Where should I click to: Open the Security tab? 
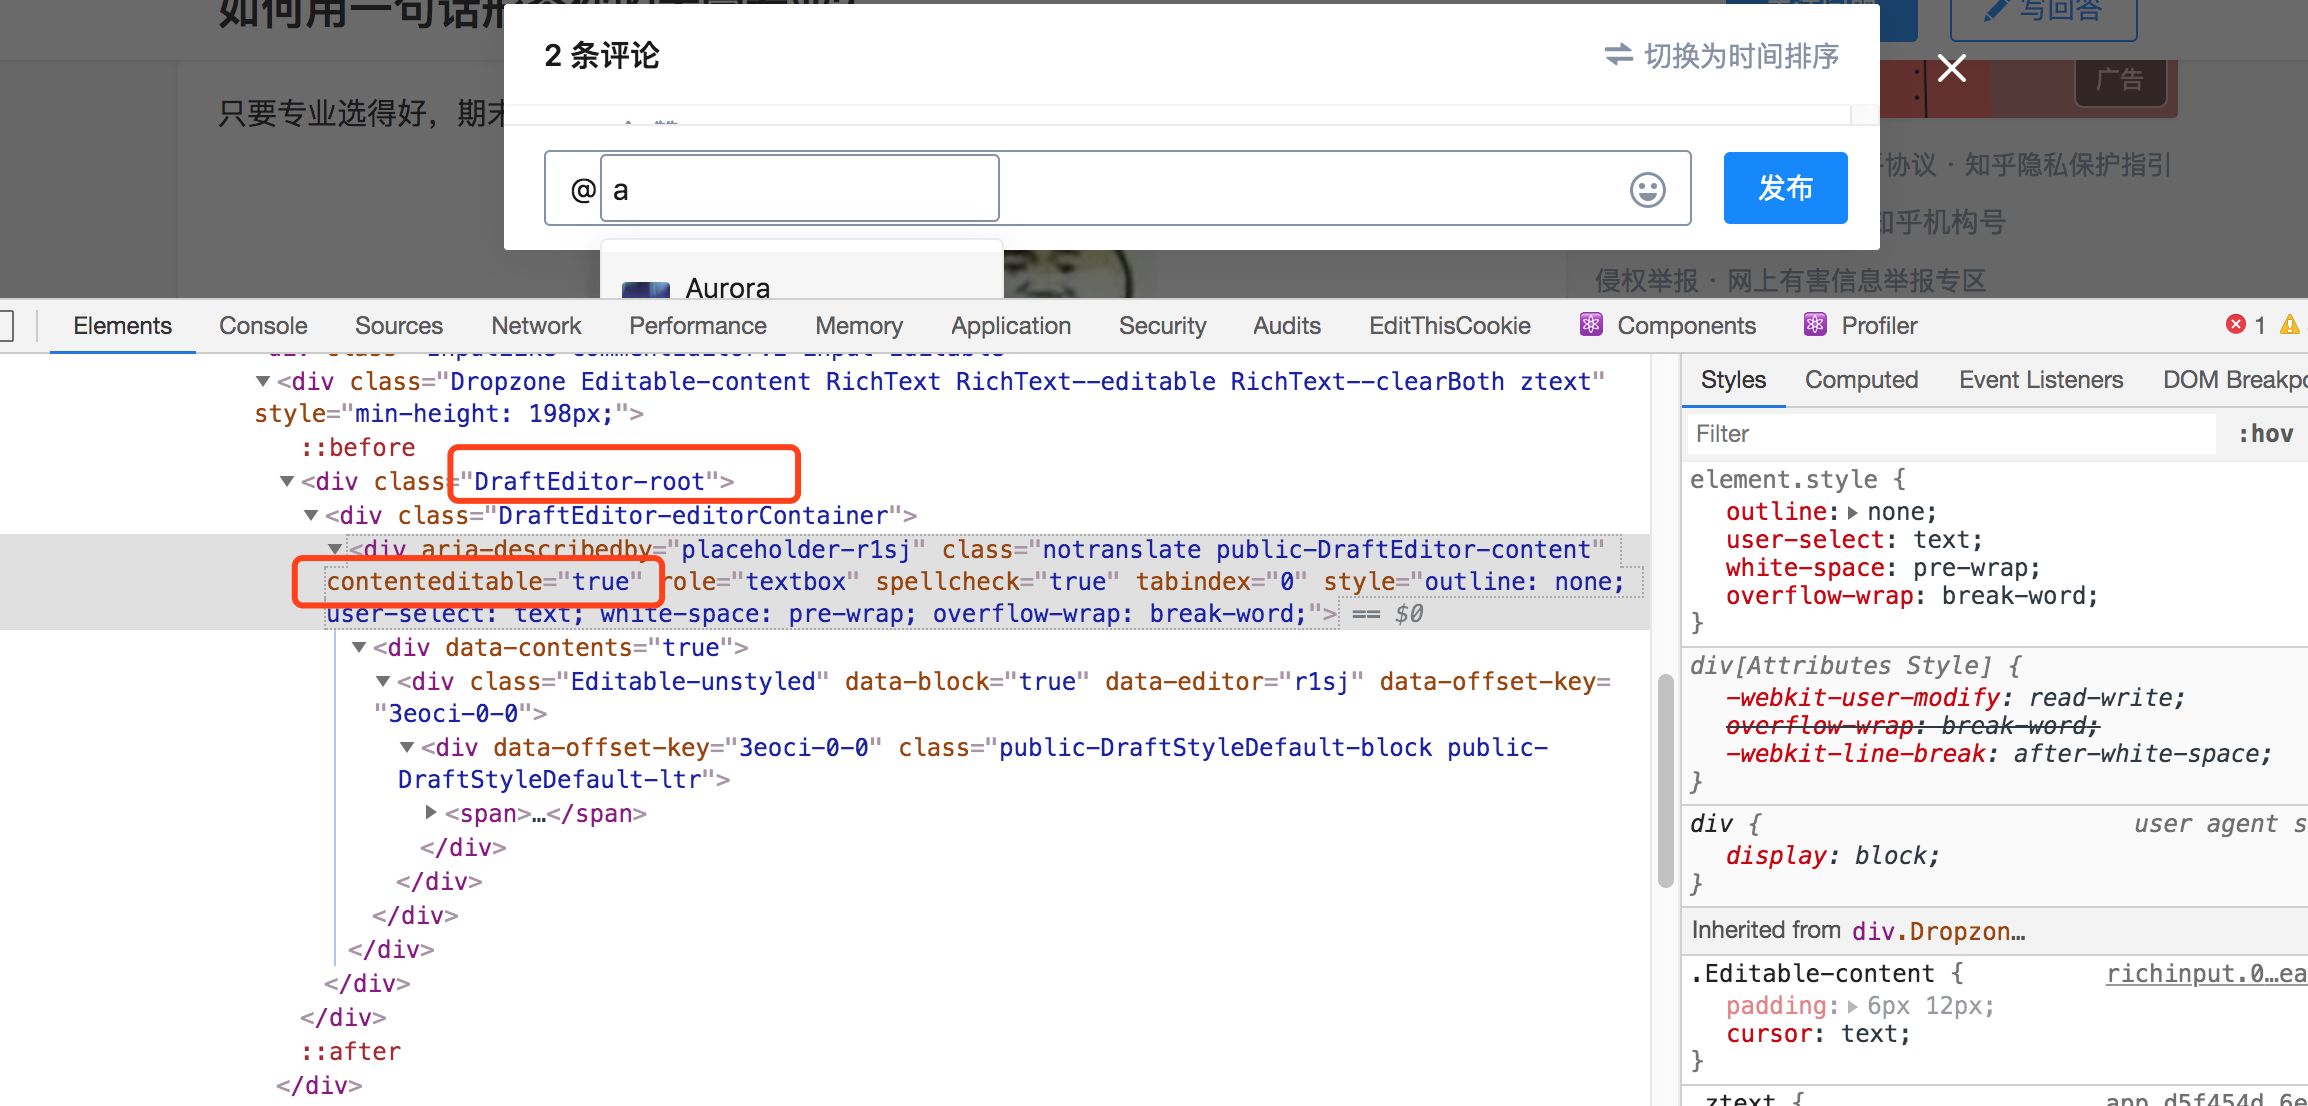(1162, 326)
